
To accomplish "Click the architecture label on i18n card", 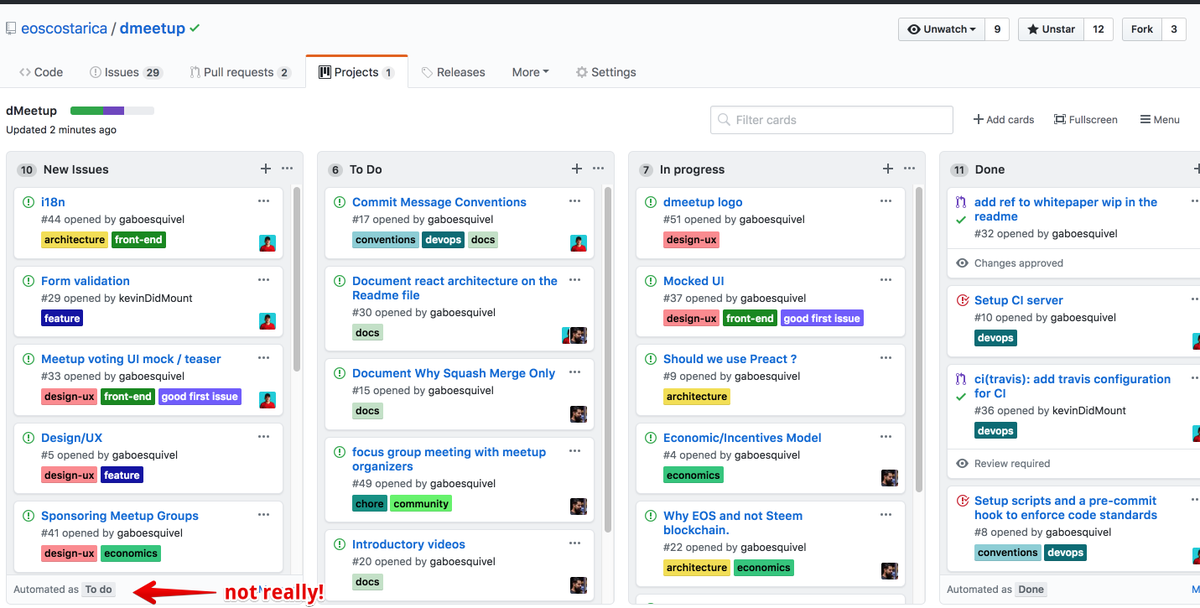I will 75,240.
